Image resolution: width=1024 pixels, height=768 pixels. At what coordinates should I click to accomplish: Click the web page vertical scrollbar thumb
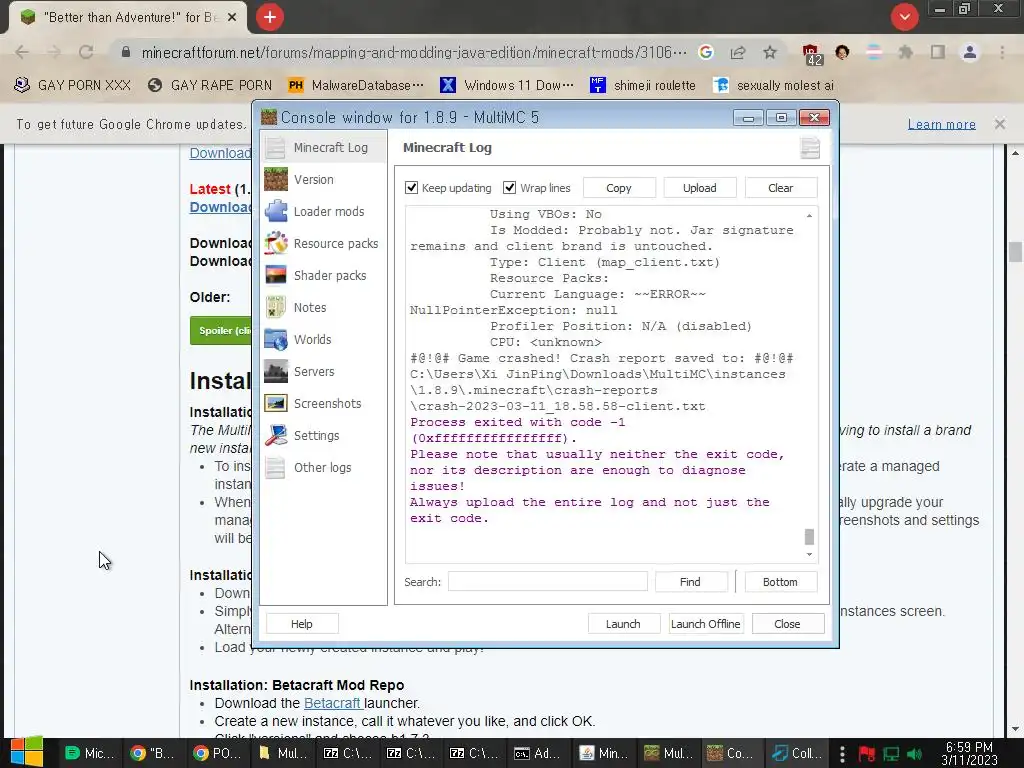1015,252
